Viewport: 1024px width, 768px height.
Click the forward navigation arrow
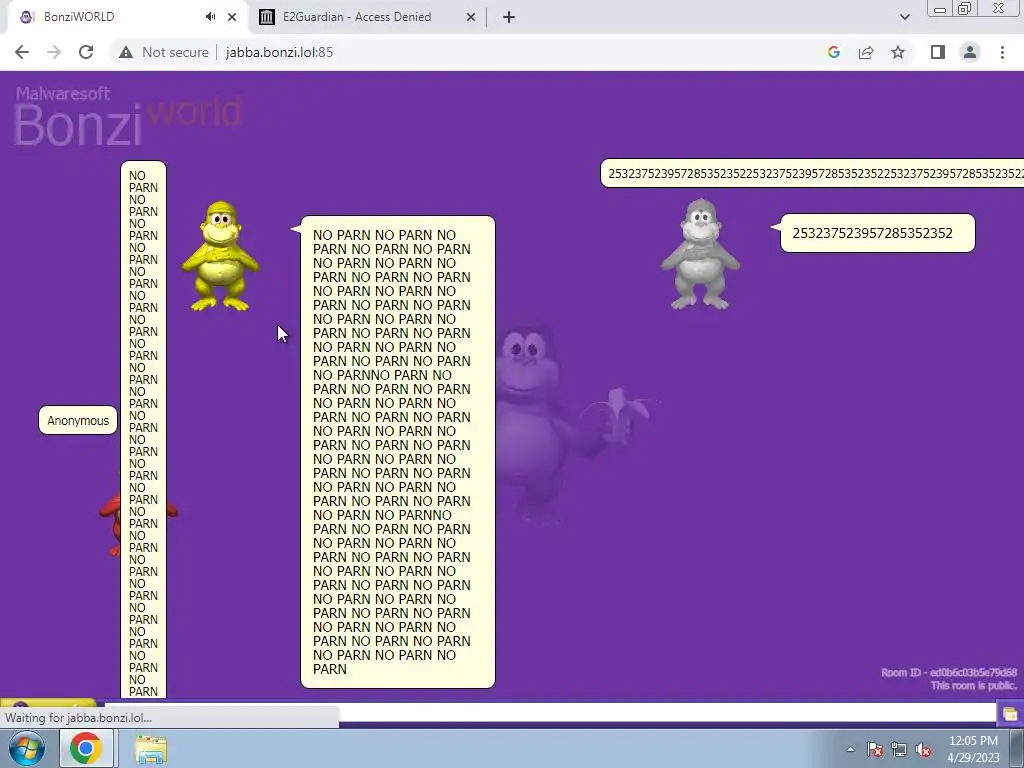[x=54, y=52]
